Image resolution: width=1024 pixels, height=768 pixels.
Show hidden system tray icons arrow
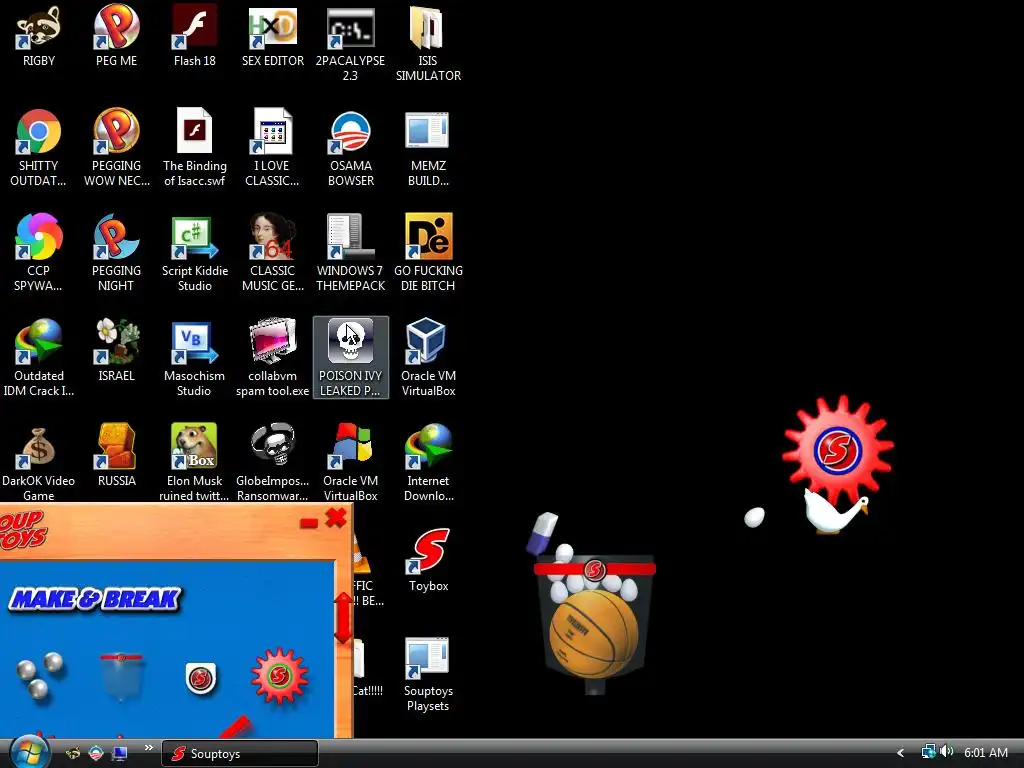(901, 753)
